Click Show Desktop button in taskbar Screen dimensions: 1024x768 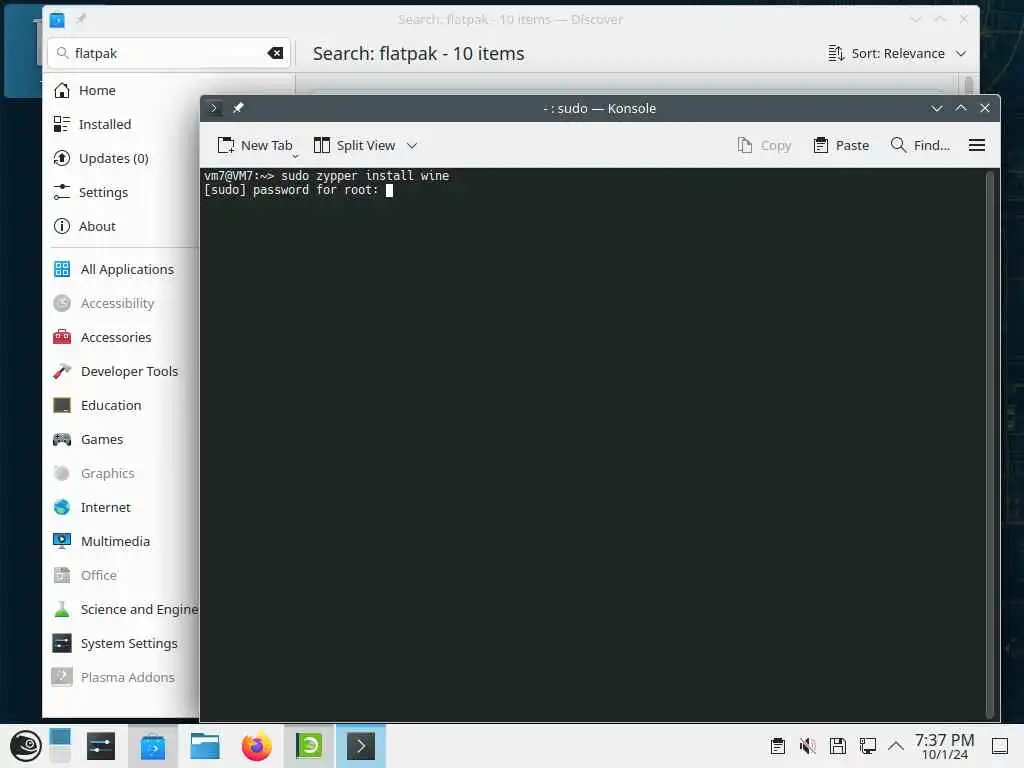pos(1000,746)
